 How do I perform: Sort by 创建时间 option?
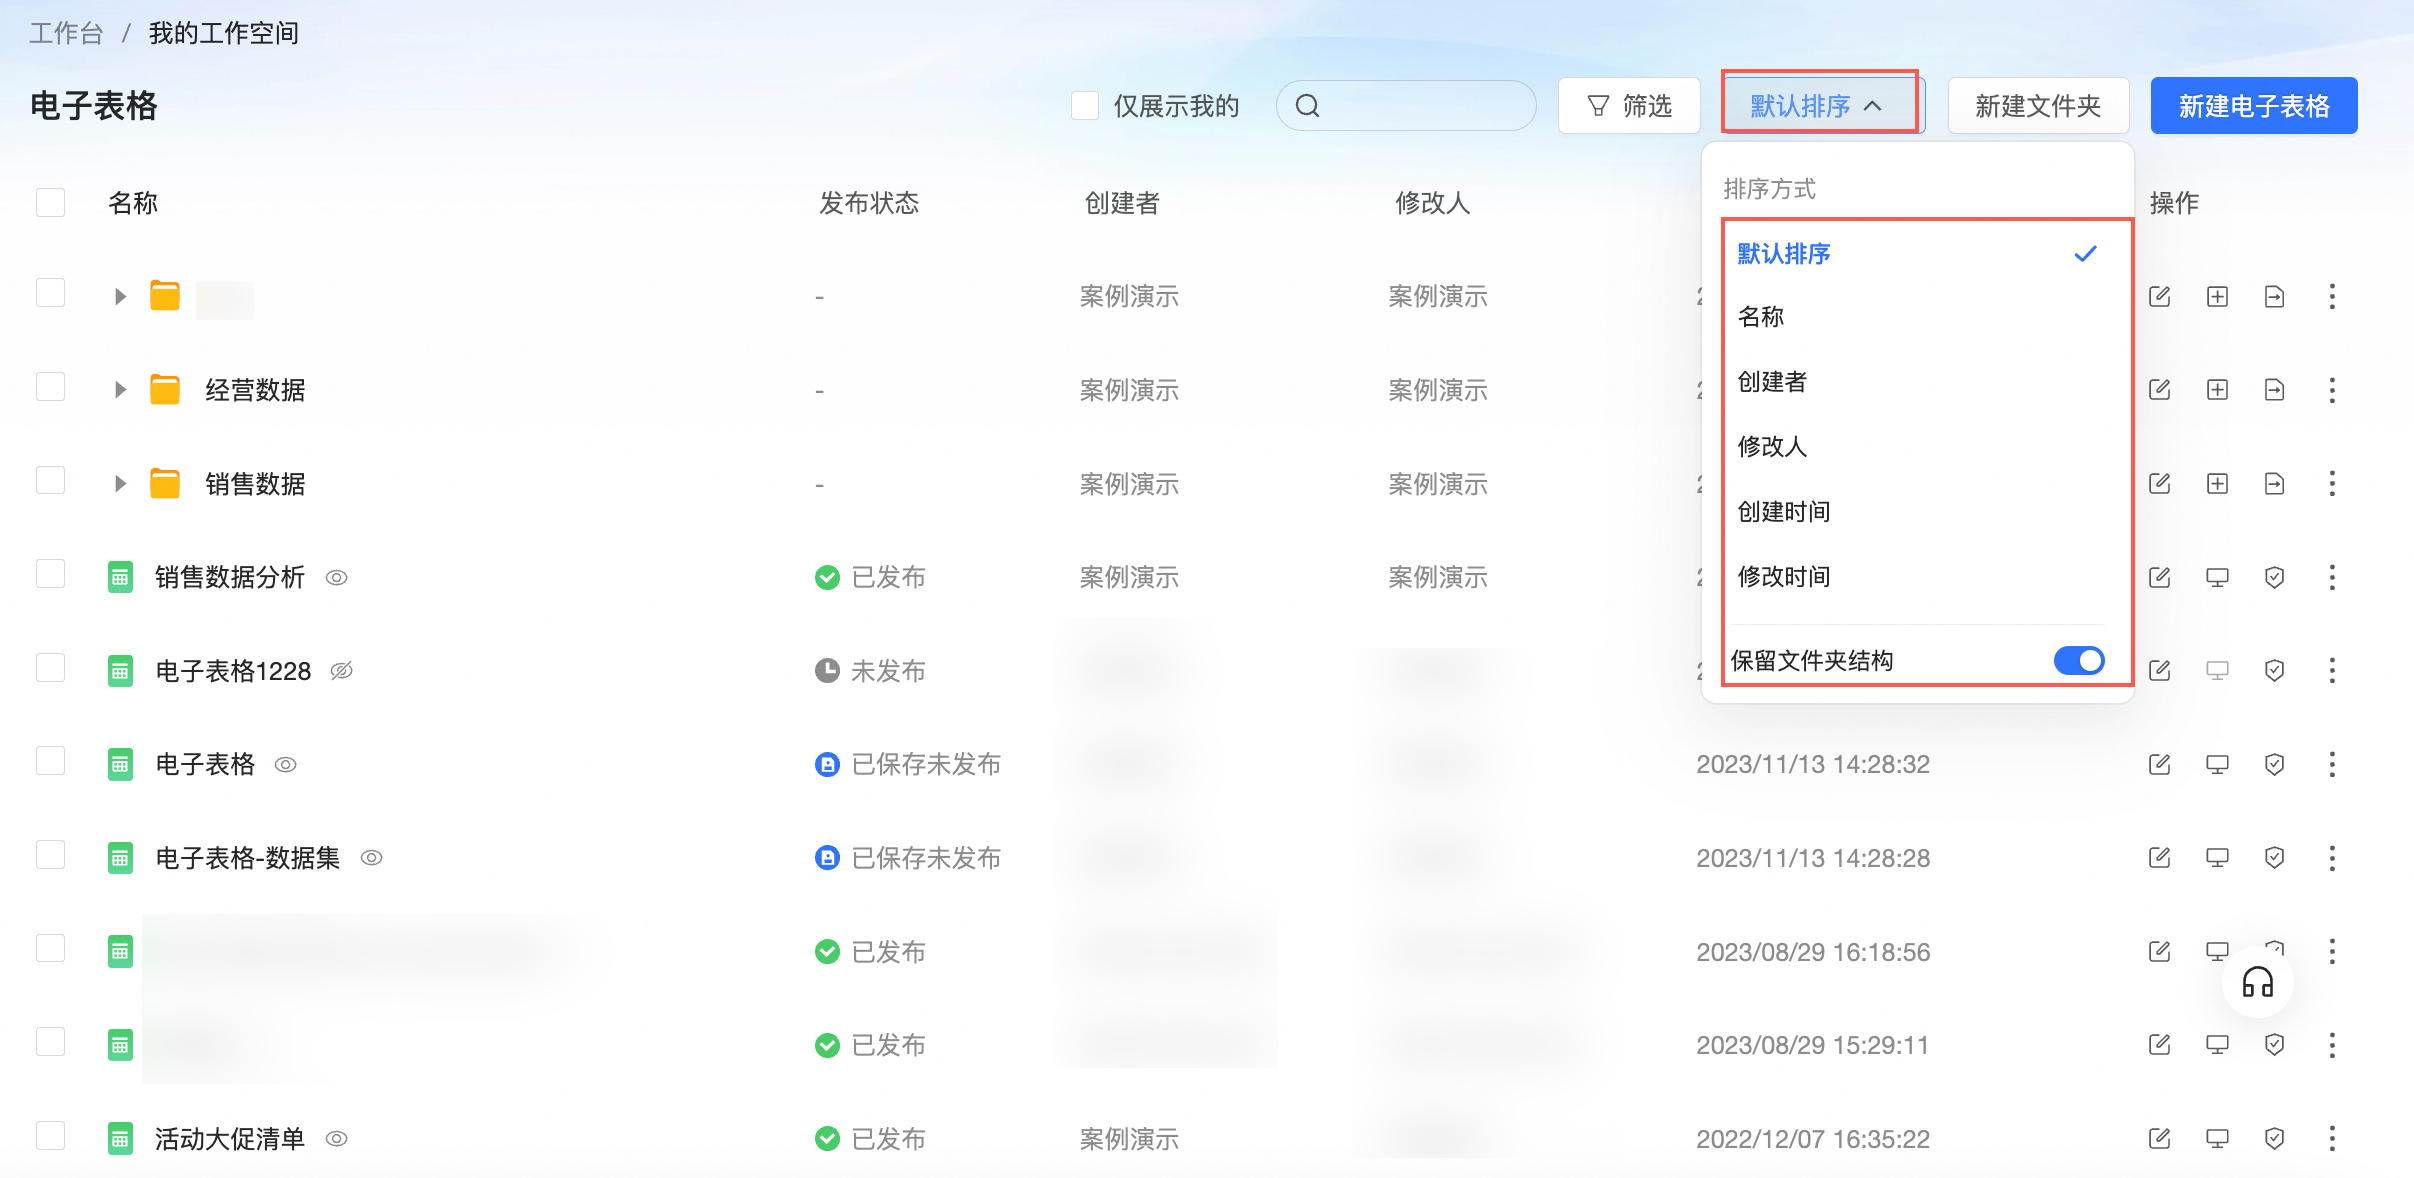coord(1783,512)
